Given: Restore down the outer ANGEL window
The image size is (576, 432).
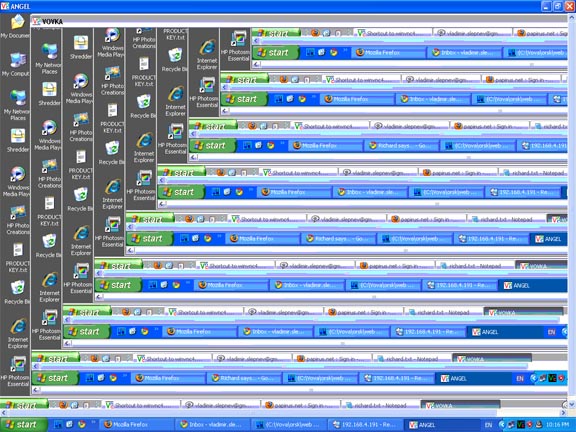Looking at the screenshot, I should 558,6.
